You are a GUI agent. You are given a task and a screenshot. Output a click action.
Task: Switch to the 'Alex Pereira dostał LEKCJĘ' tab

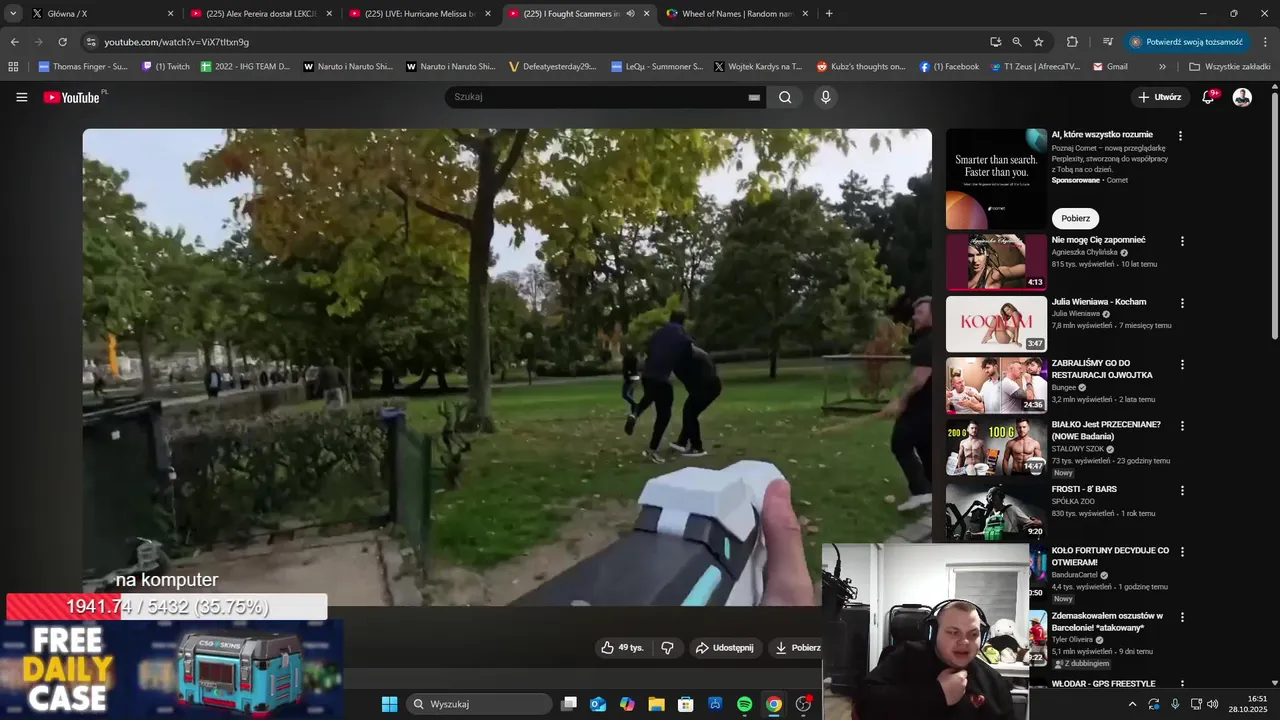click(x=262, y=14)
